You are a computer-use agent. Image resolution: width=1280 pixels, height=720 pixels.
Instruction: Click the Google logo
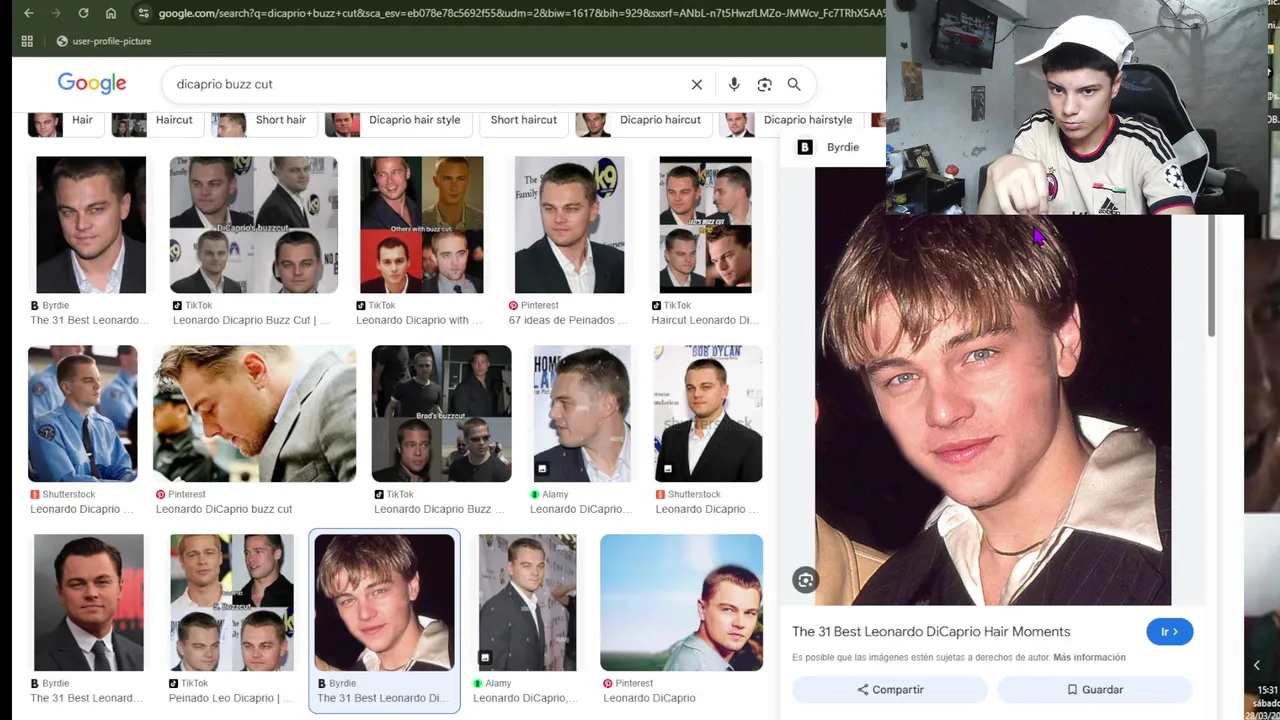[x=92, y=84]
